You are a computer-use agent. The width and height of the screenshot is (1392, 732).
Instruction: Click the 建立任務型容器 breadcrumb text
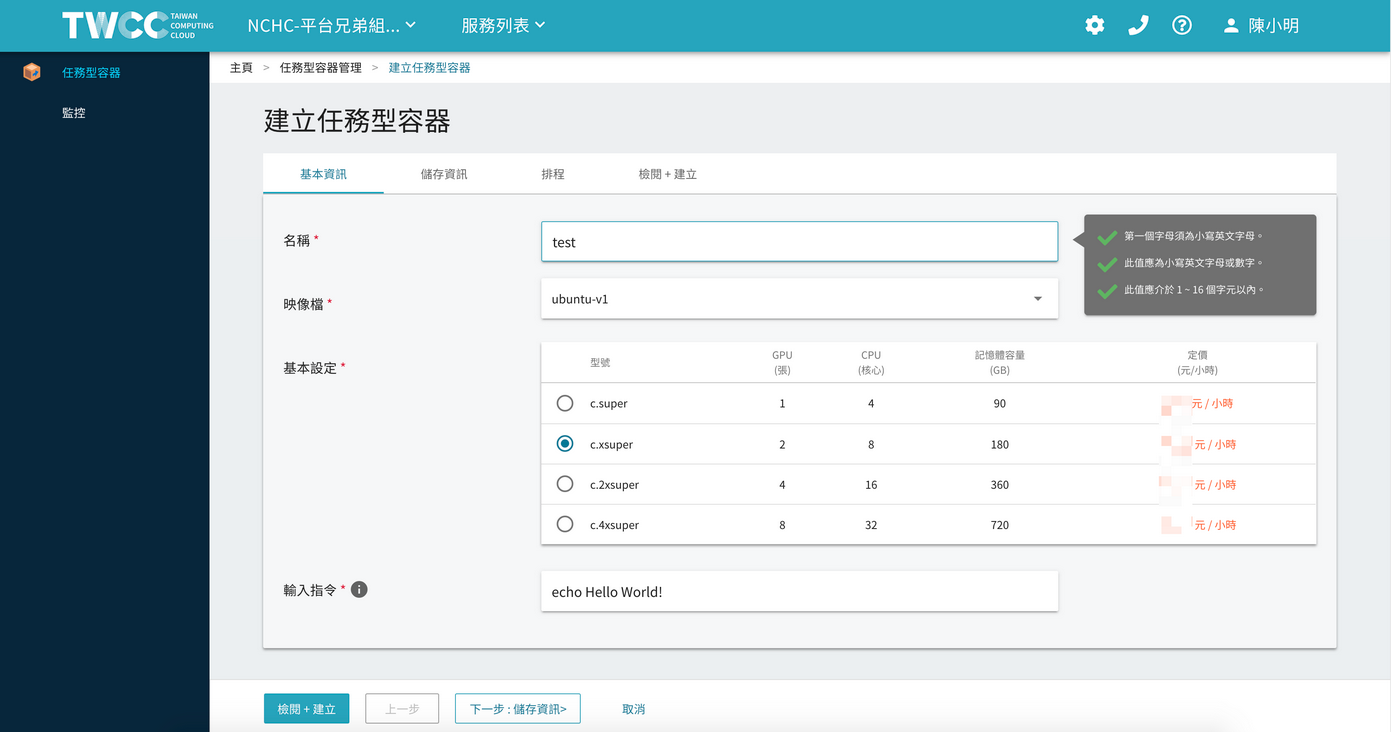429,68
